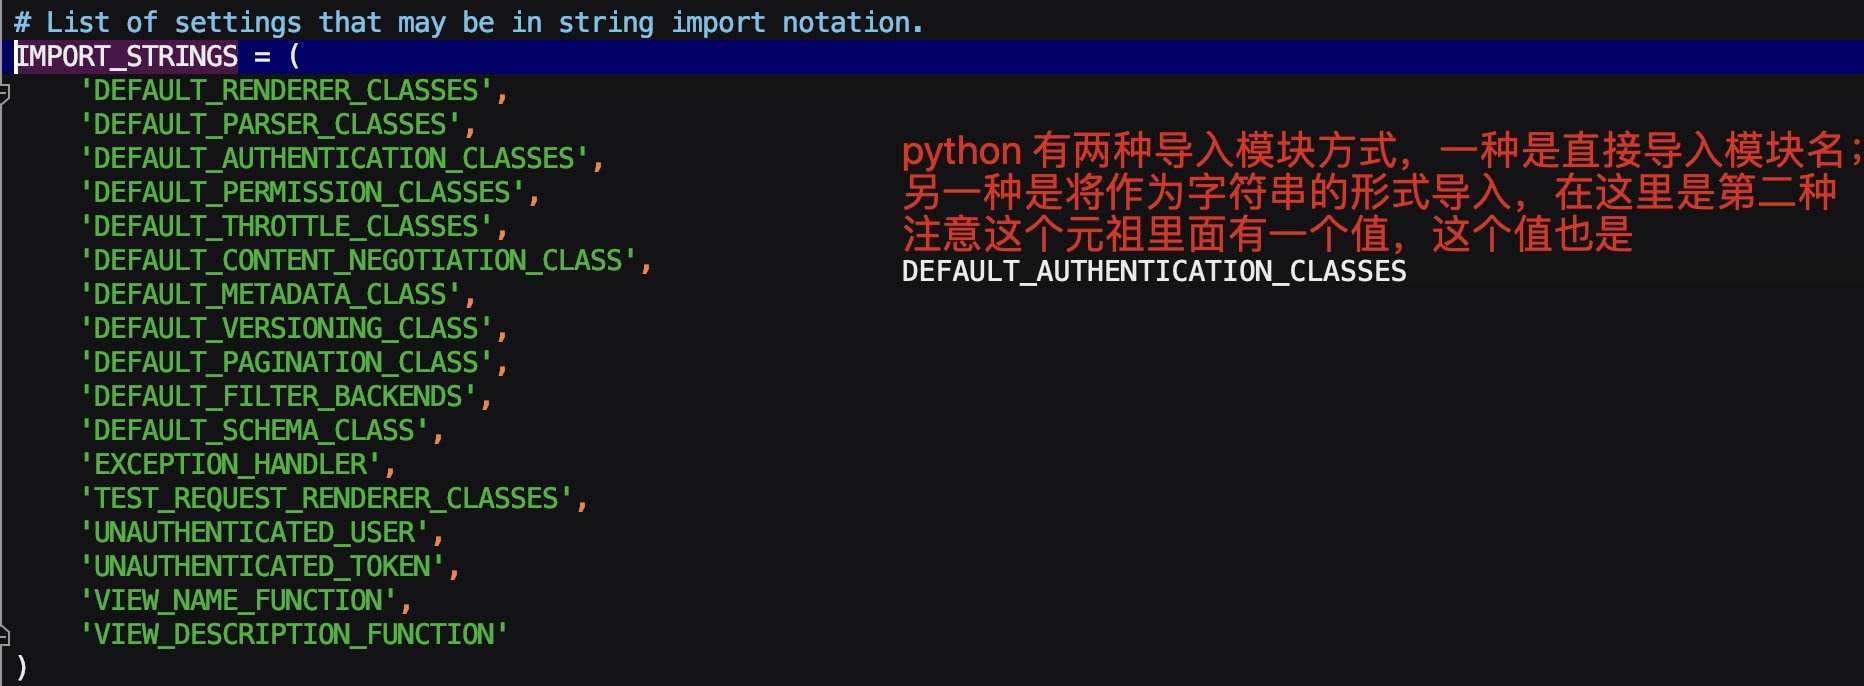Click 'EXCEPTION_HANDLER' string
Image resolution: width=1864 pixels, height=686 pixels.
click(231, 465)
